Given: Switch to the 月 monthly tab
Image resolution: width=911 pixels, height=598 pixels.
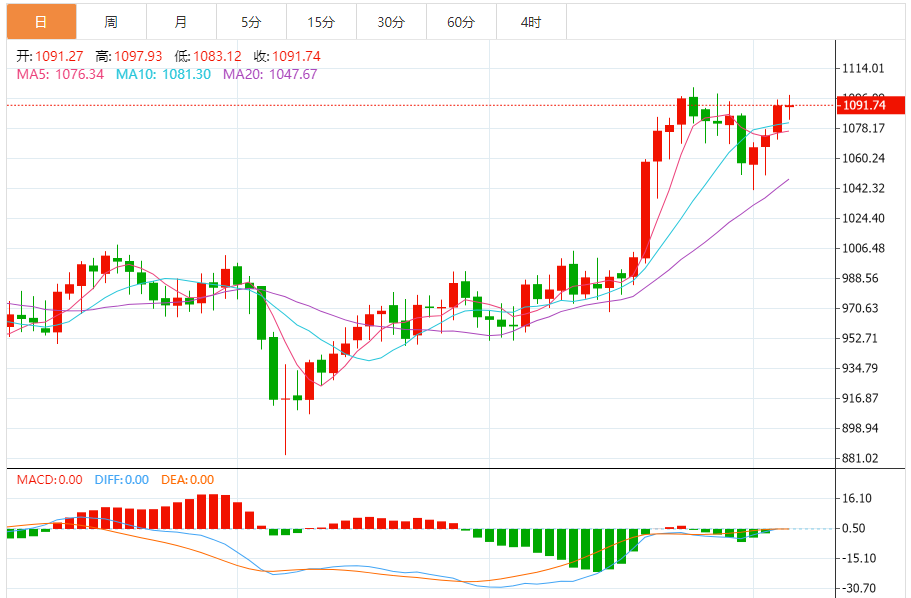Looking at the screenshot, I should coord(181,22).
